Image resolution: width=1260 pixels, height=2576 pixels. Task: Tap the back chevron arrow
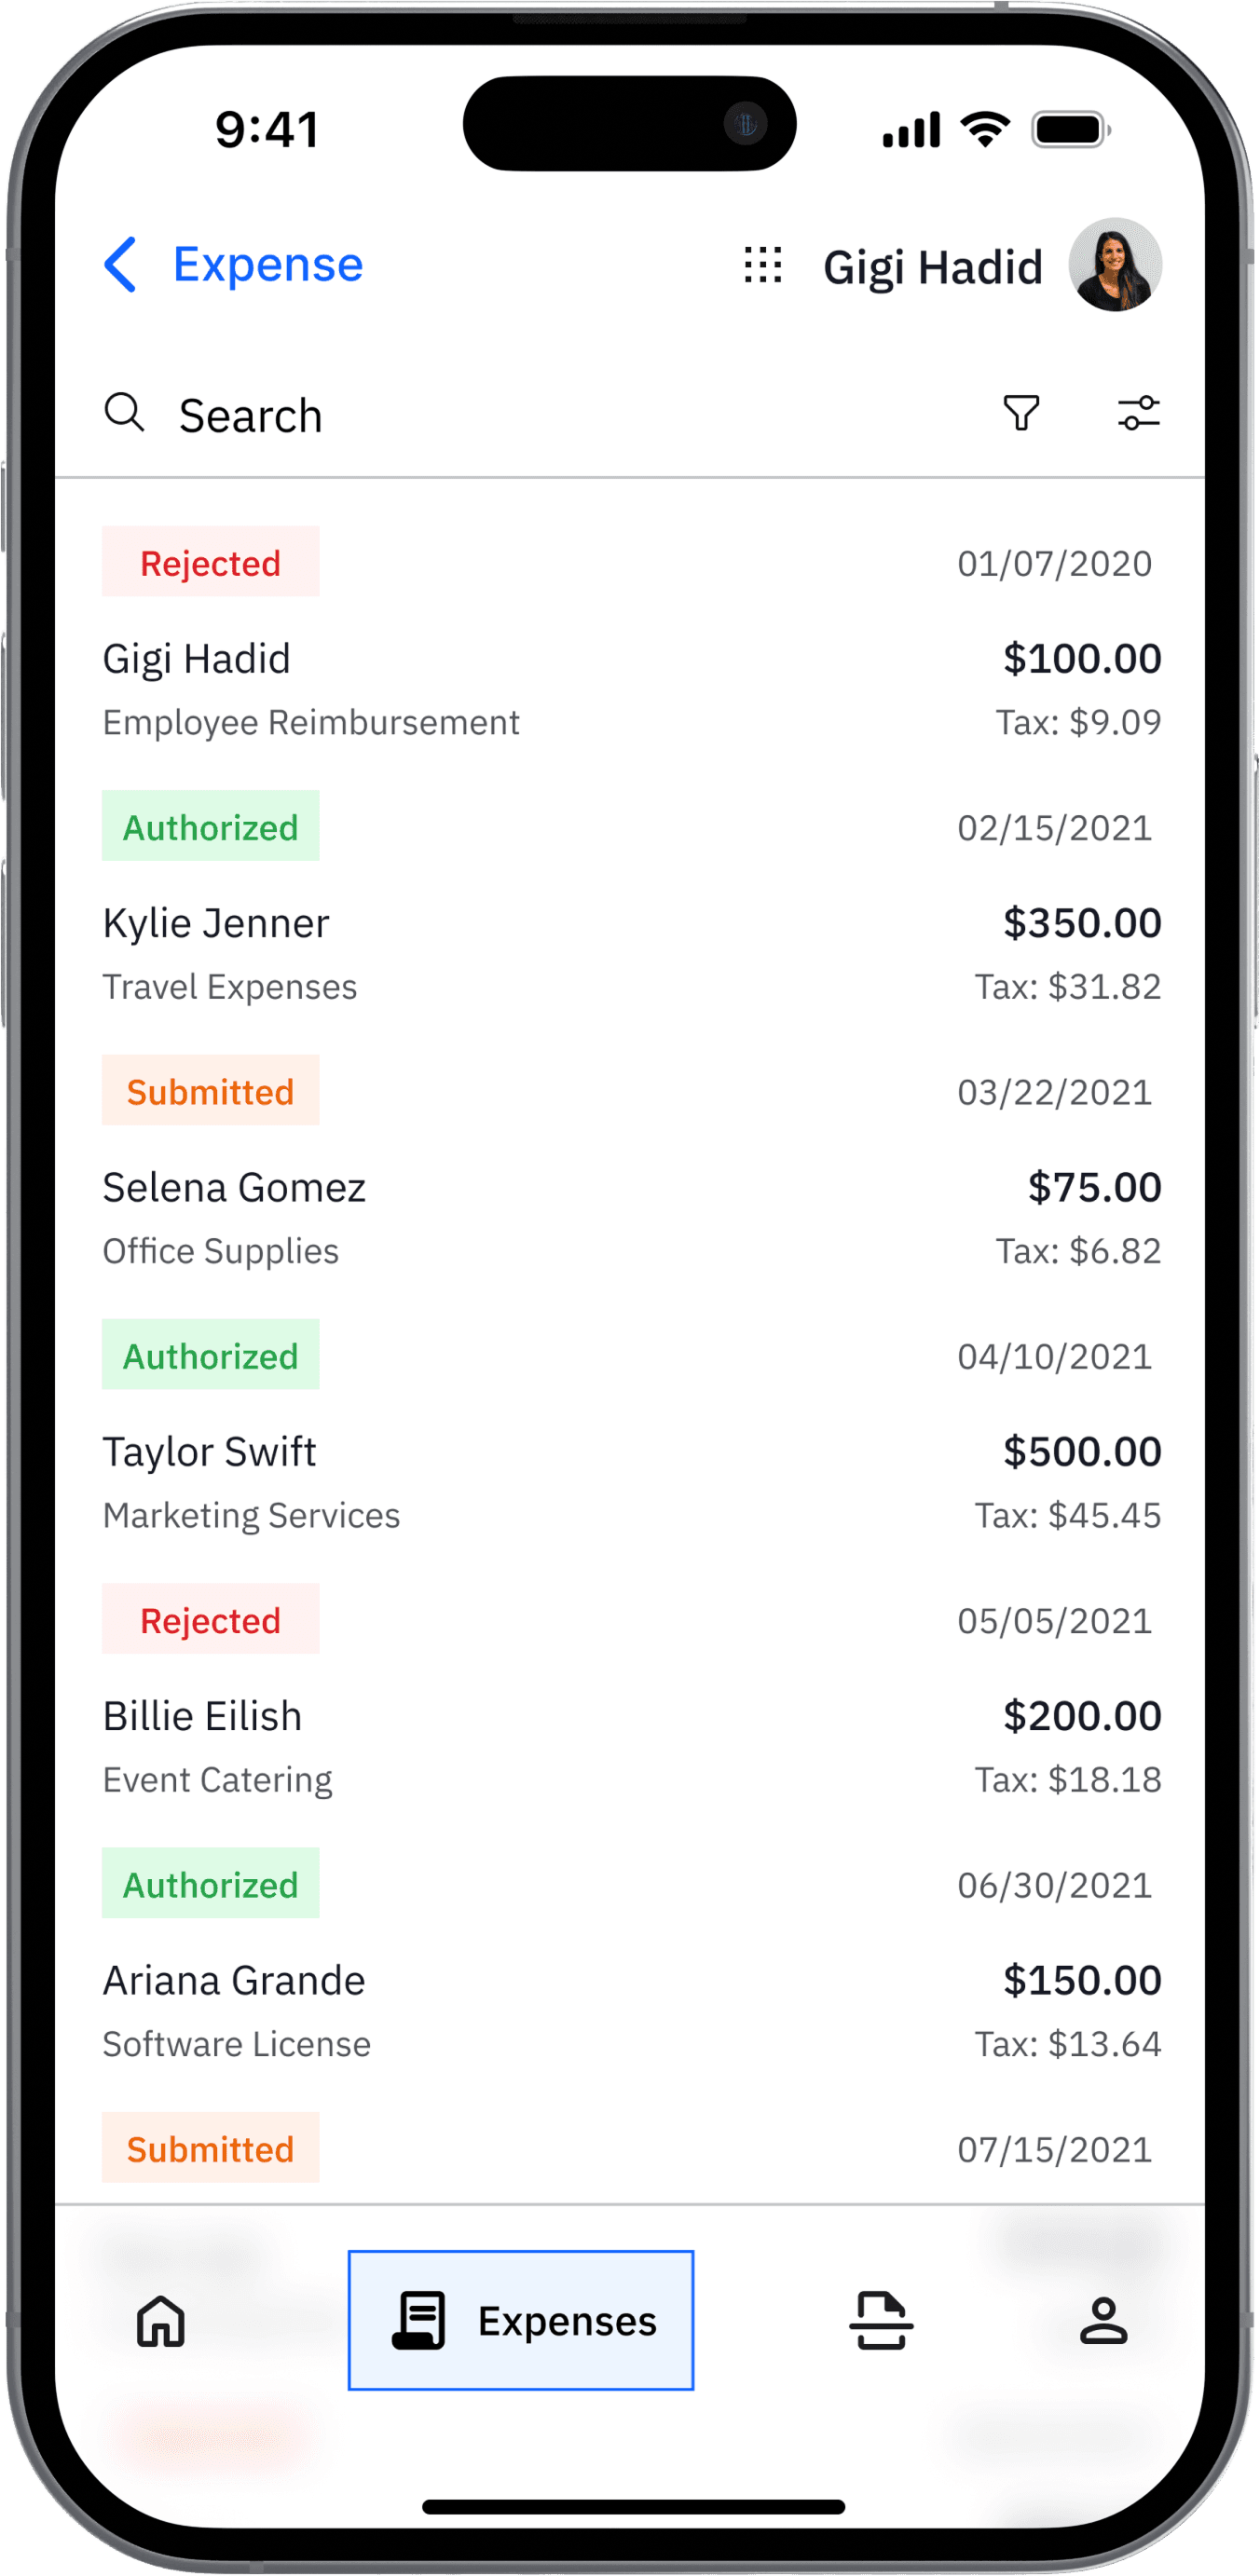[120, 265]
